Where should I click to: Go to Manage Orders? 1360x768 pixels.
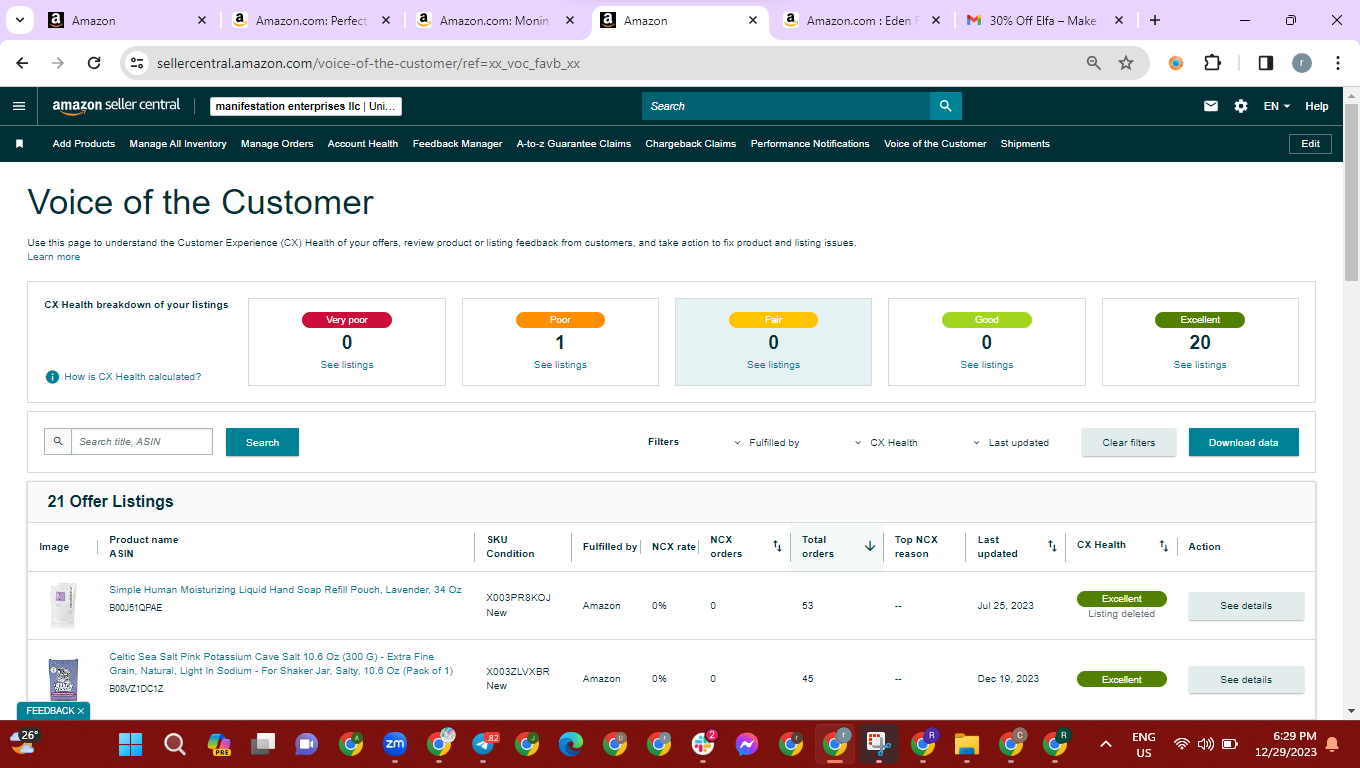pyautogui.click(x=277, y=144)
